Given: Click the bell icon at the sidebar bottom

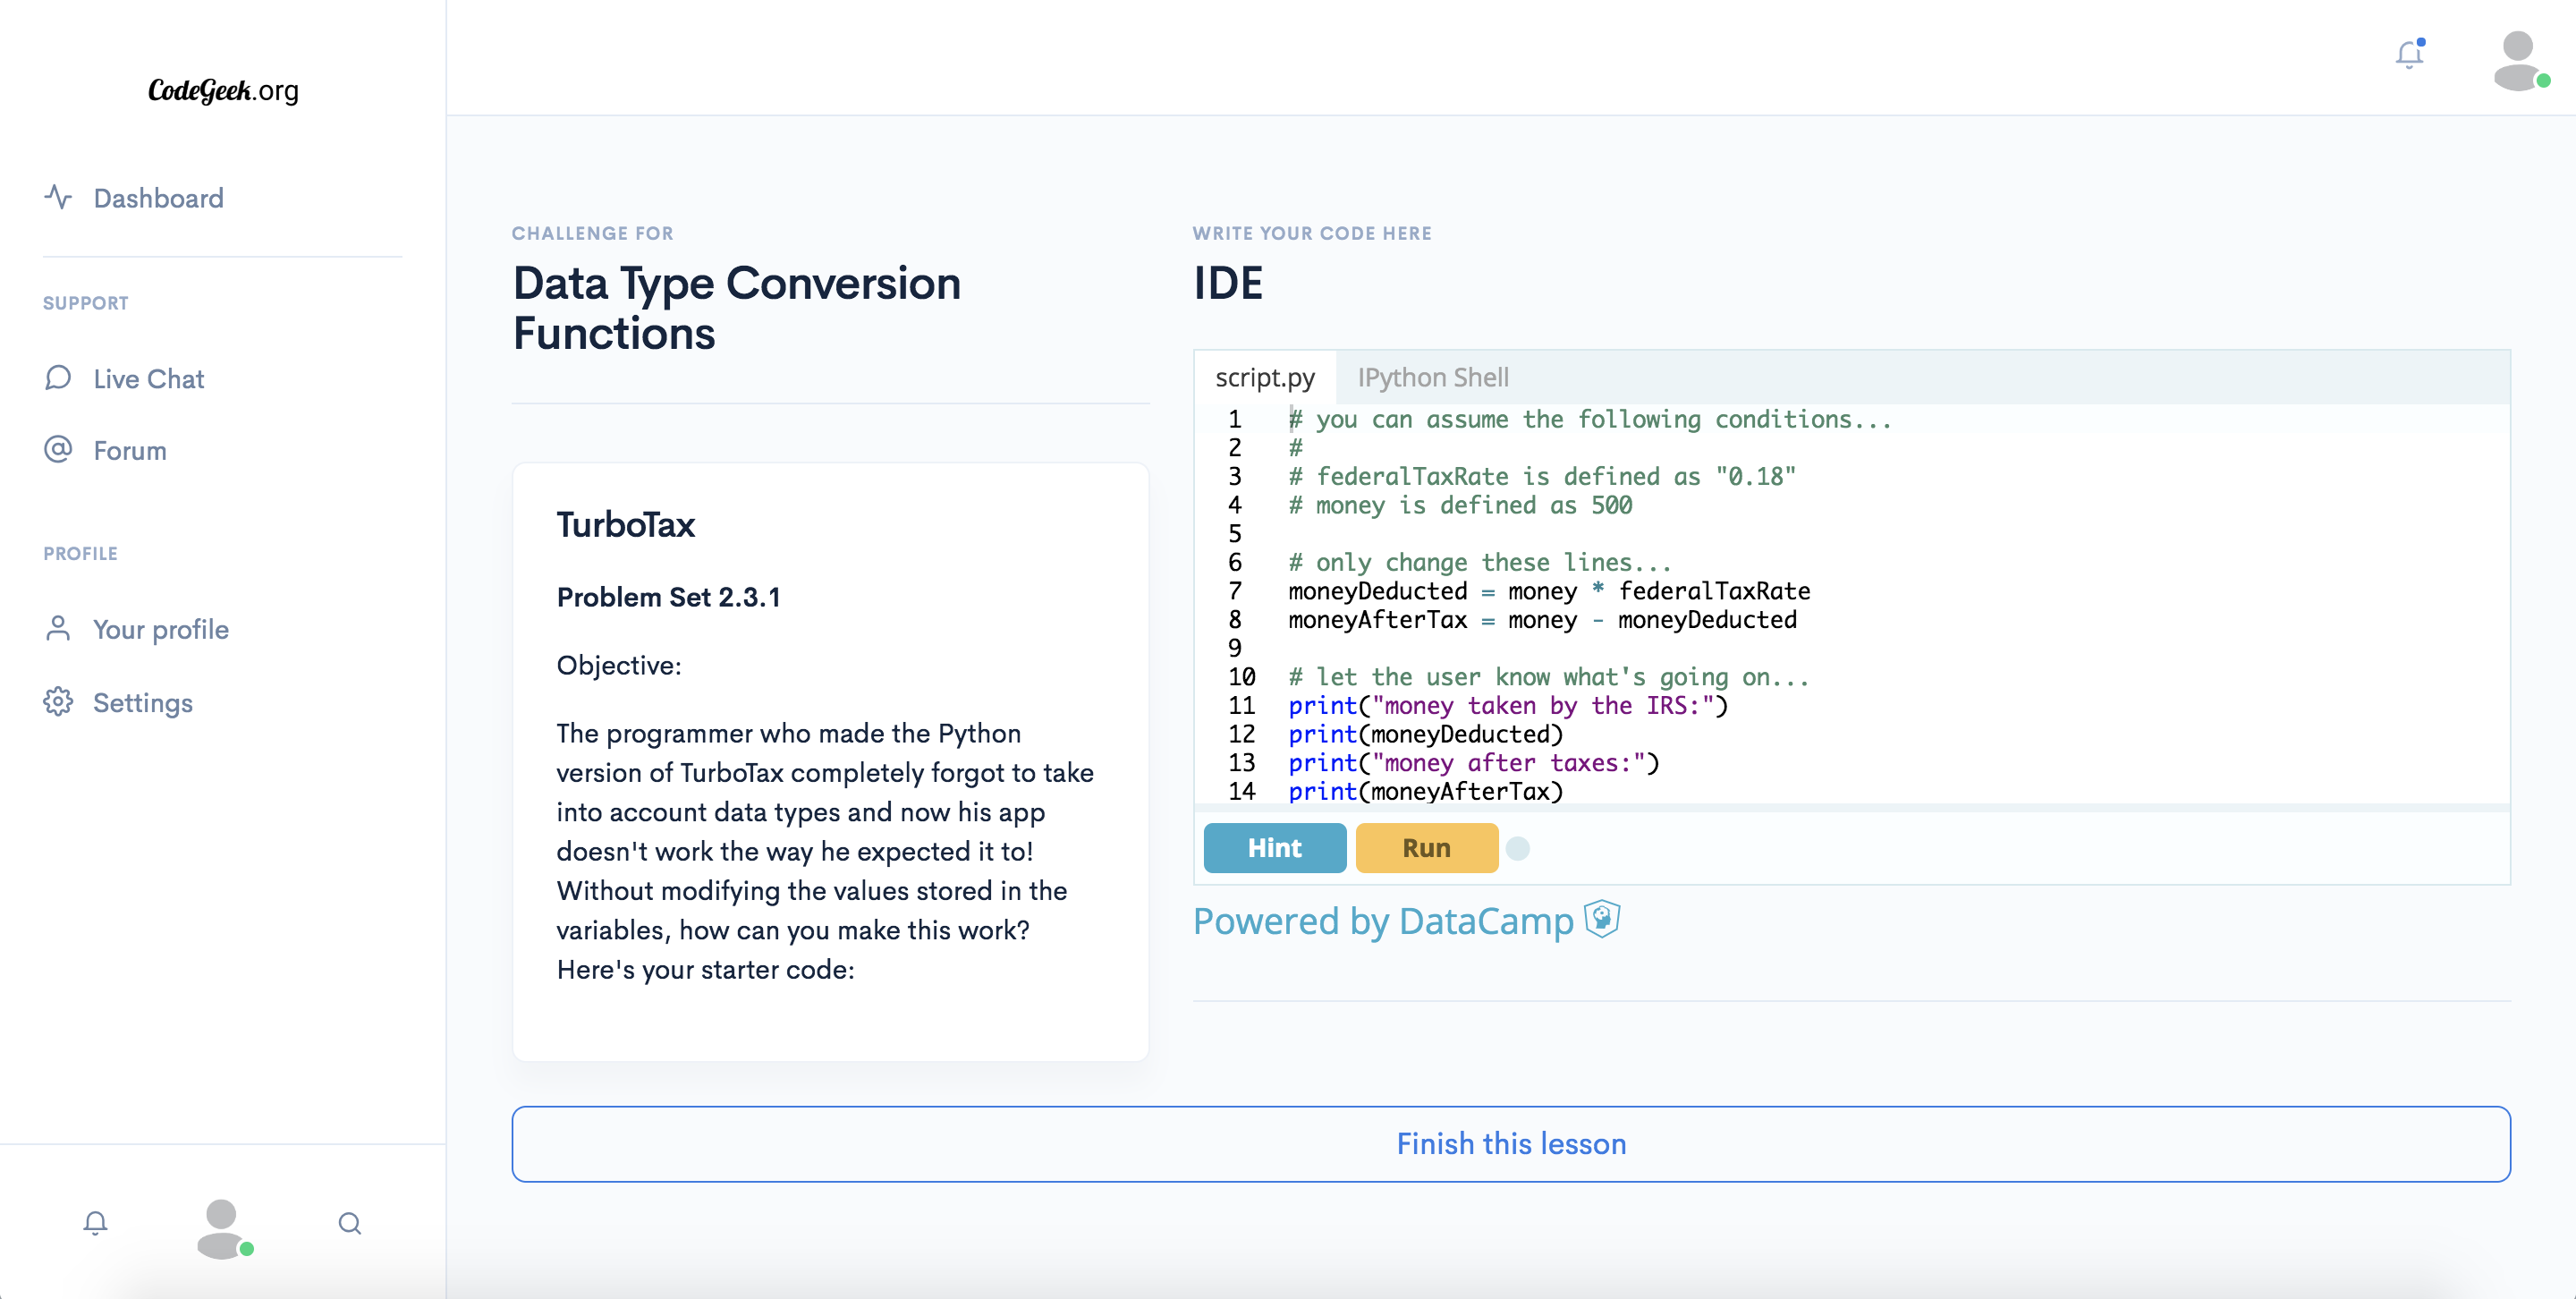Looking at the screenshot, I should point(95,1223).
